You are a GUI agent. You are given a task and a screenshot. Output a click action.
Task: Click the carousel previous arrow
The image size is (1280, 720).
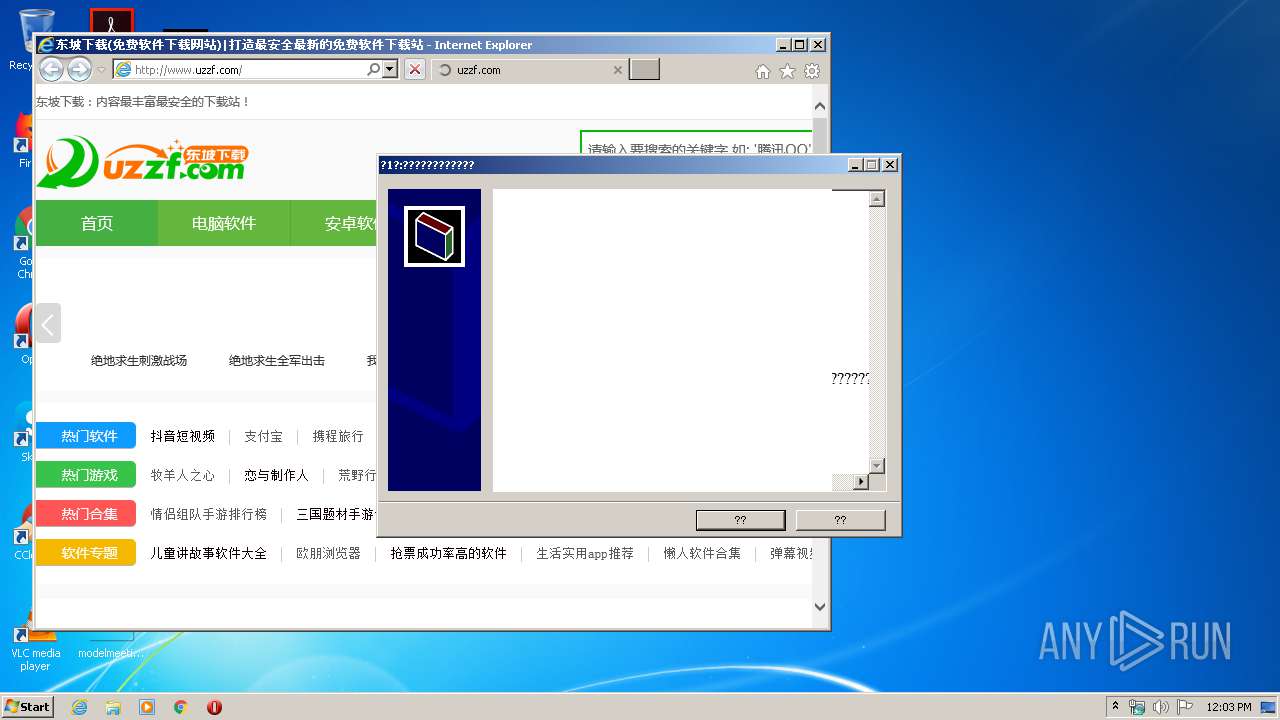48,323
